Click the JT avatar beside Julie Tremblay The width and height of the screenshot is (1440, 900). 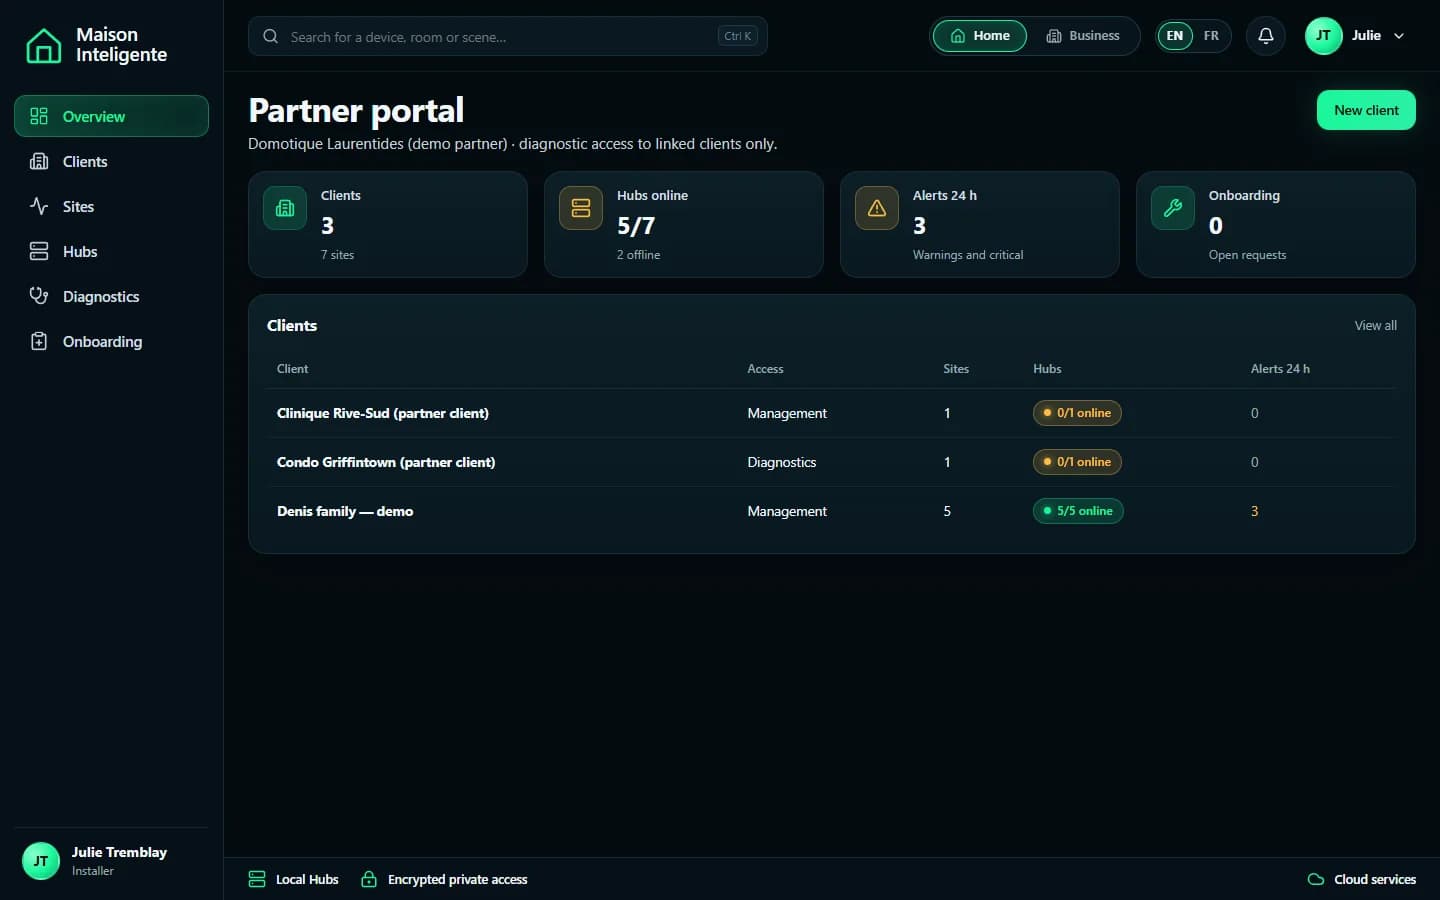41,861
